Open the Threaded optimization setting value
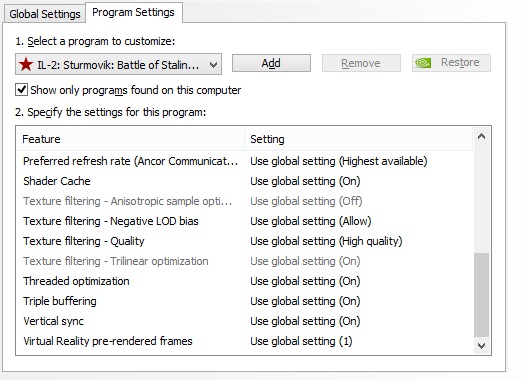522x380 pixels. click(305, 281)
